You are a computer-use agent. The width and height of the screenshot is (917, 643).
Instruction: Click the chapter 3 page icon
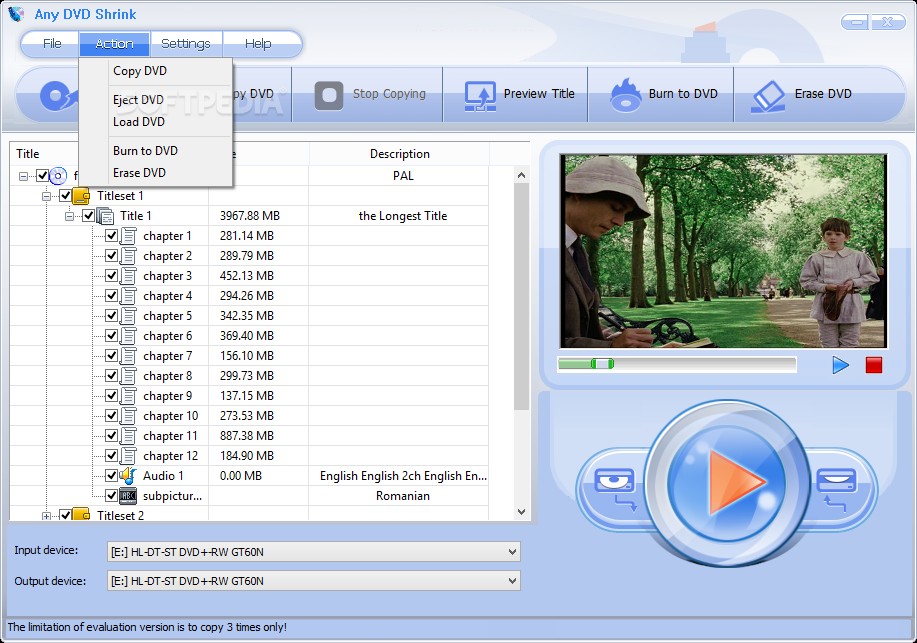[x=128, y=276]
